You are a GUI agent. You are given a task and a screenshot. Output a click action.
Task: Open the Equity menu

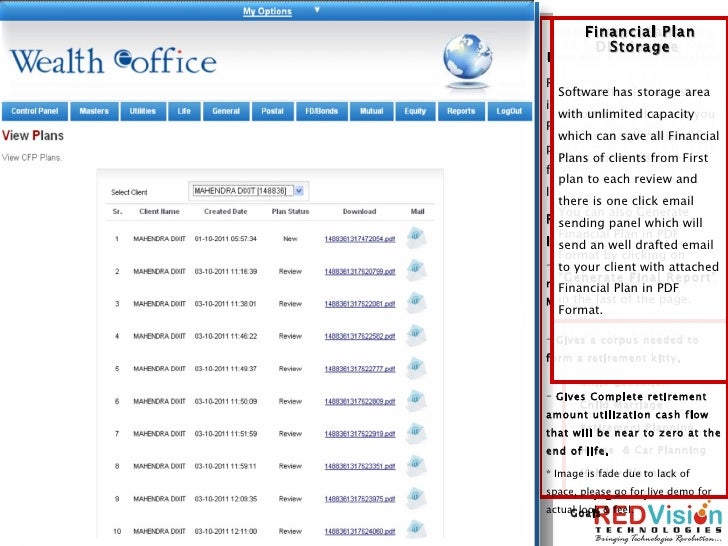(415, 111)
